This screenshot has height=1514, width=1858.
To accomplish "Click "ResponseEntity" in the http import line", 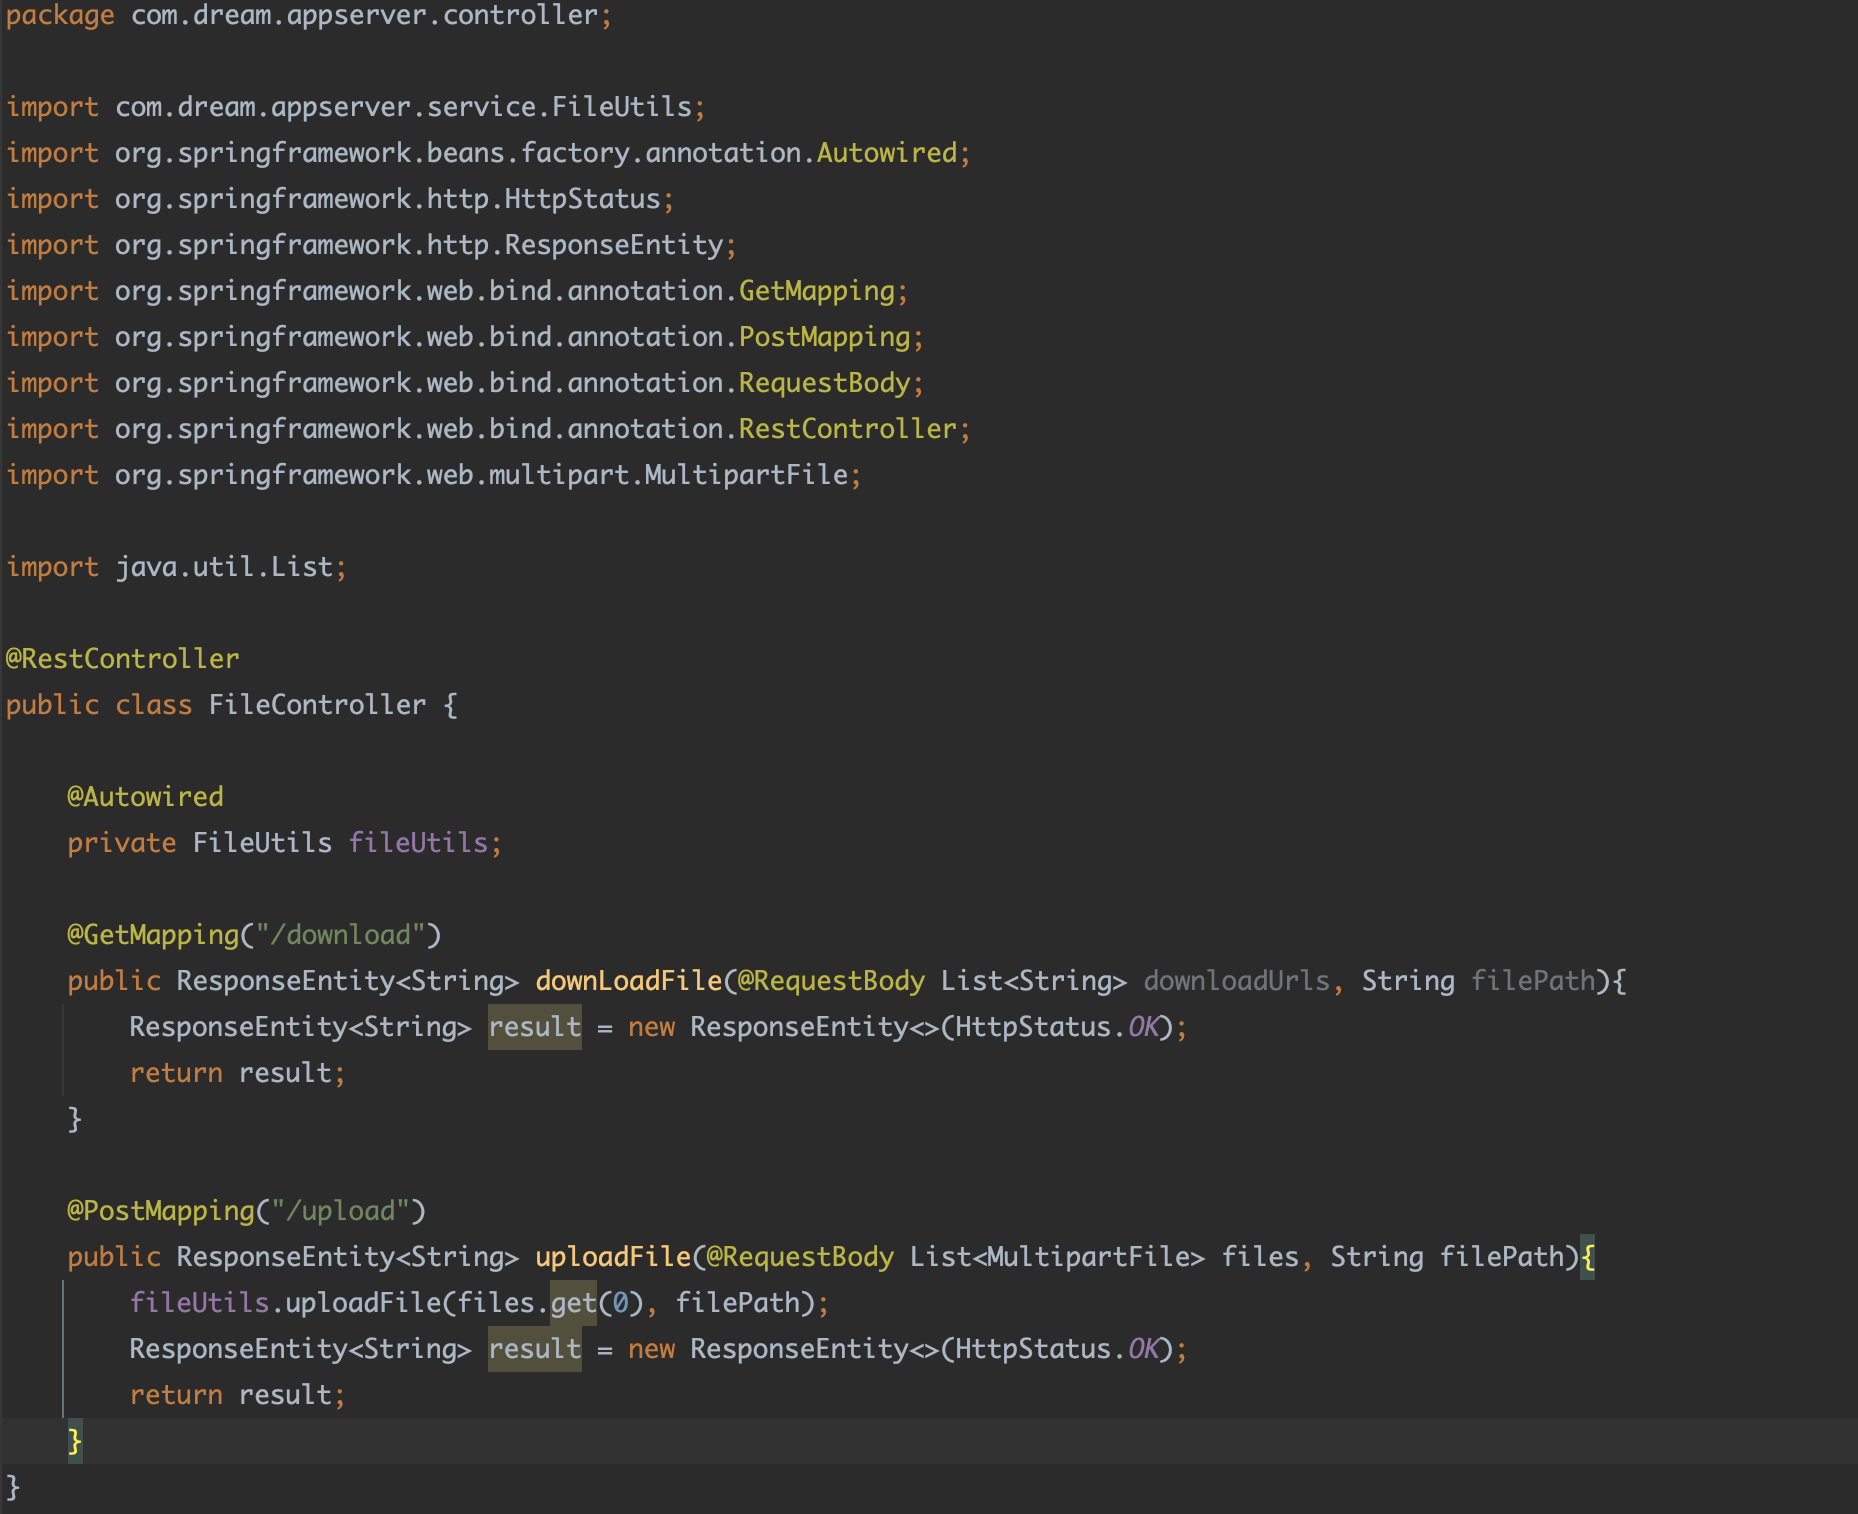I will click(613, 245).
